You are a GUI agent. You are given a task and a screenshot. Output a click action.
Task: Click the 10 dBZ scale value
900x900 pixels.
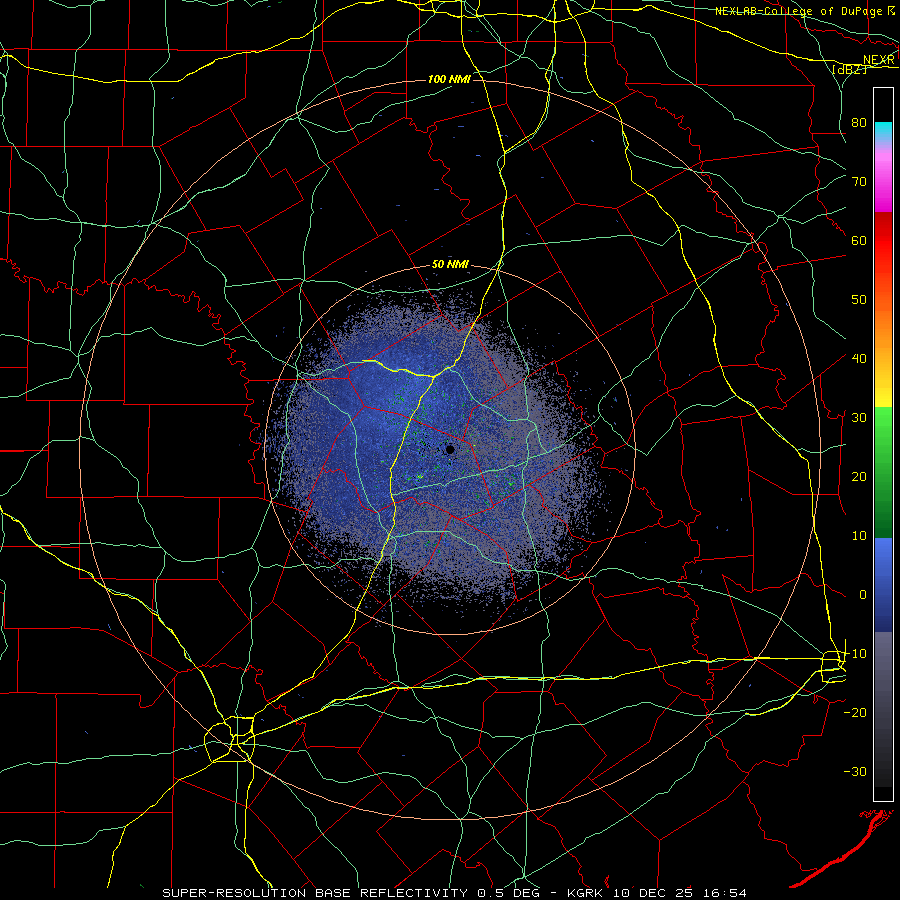tap(859, 536)
